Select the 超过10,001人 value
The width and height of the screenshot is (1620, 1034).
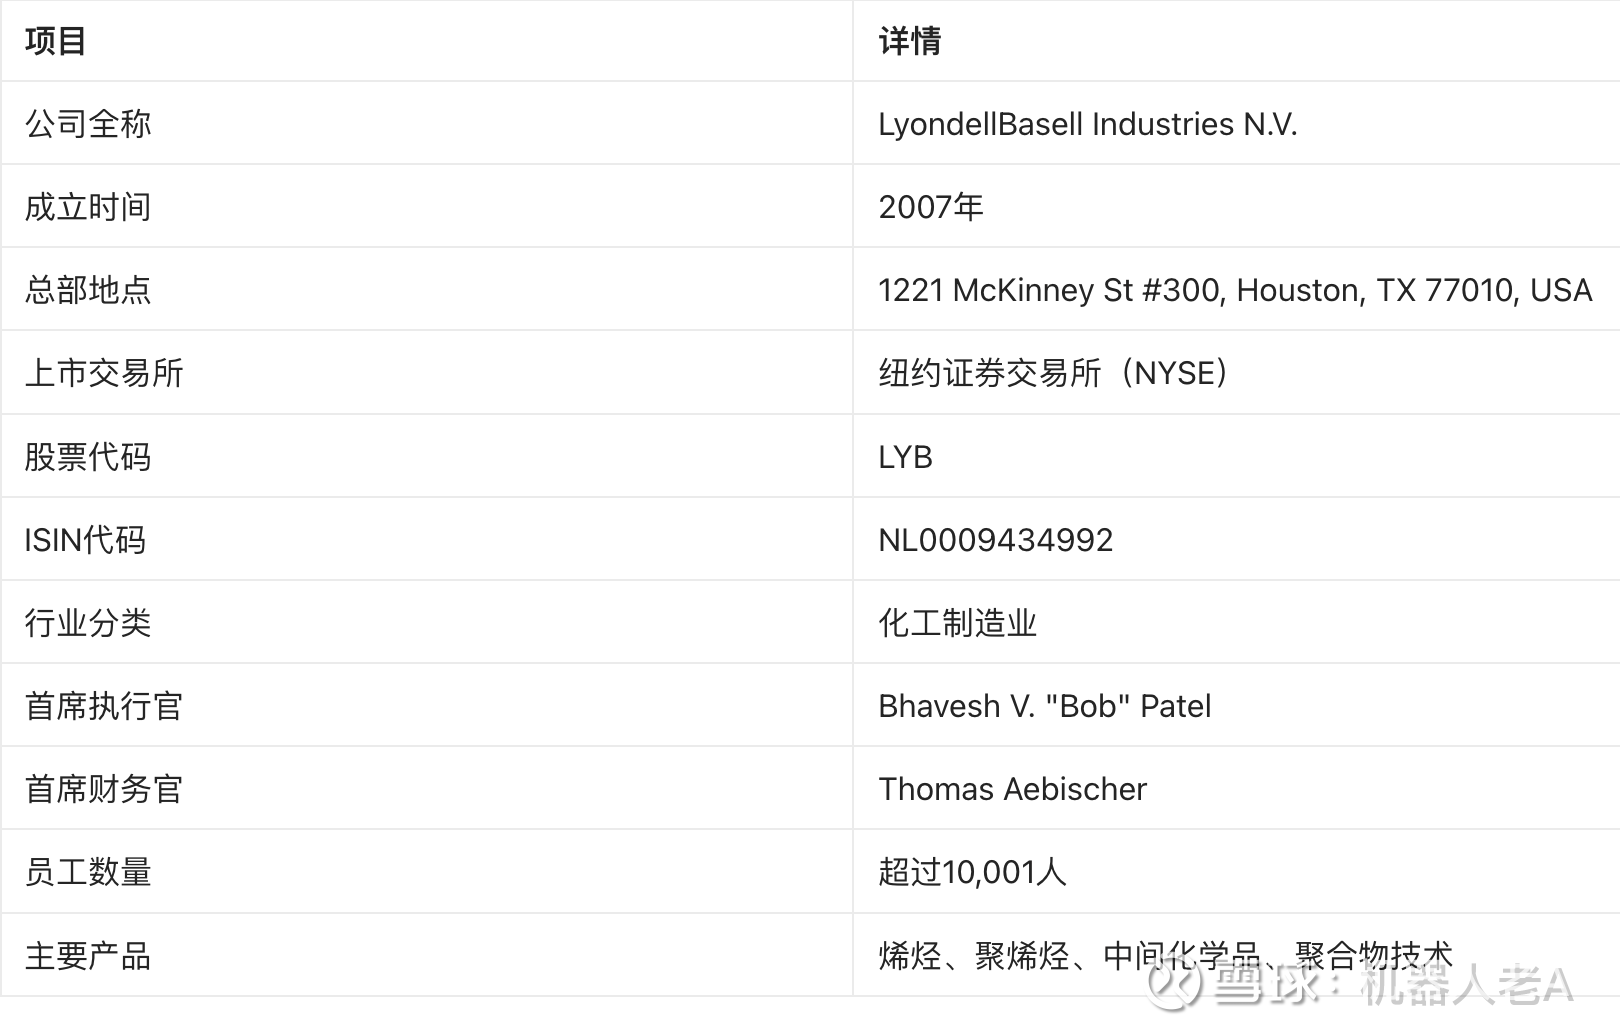[x=972, y=872]
